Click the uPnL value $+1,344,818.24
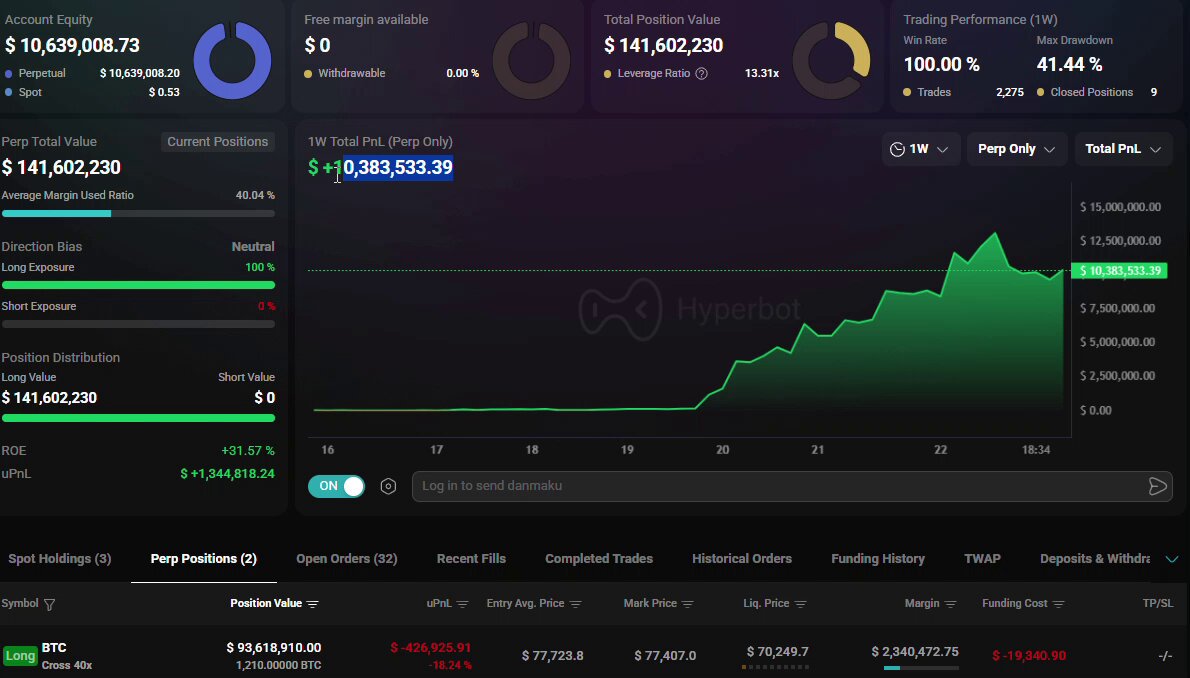Screen dimensions: 1190x678 [x=228, y=474]
